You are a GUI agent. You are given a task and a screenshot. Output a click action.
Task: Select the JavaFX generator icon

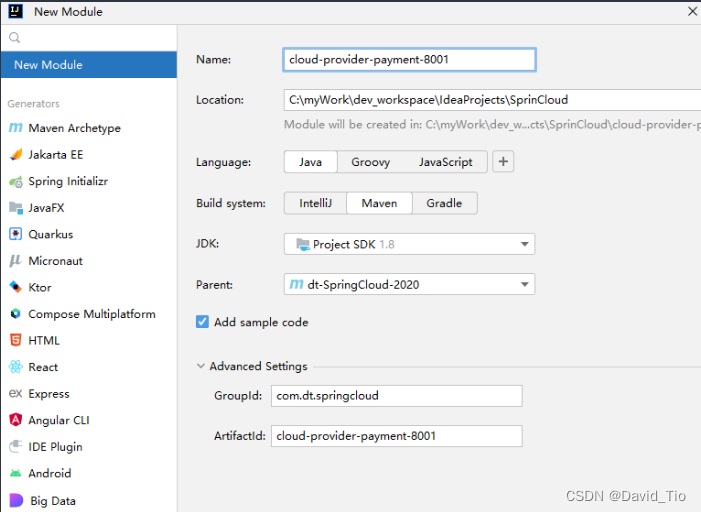coord(16,208)
